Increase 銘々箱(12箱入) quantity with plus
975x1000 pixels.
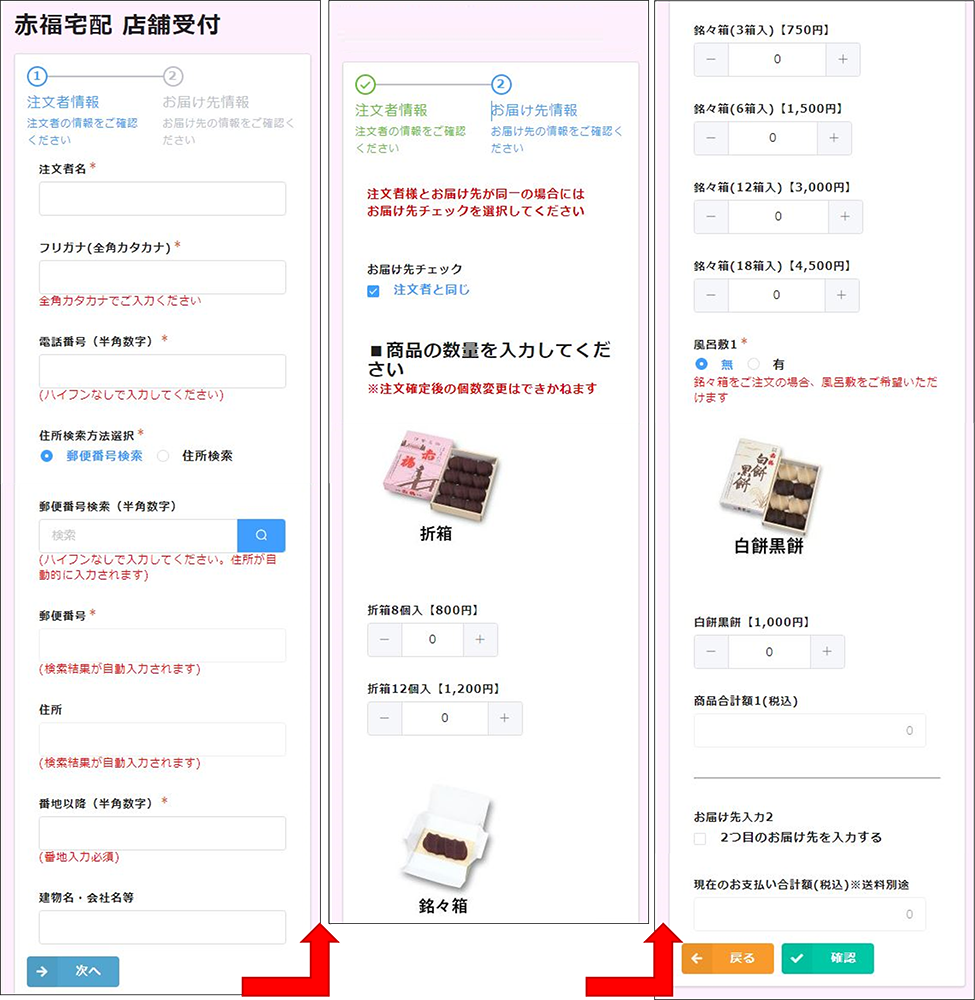click(845, 217)
